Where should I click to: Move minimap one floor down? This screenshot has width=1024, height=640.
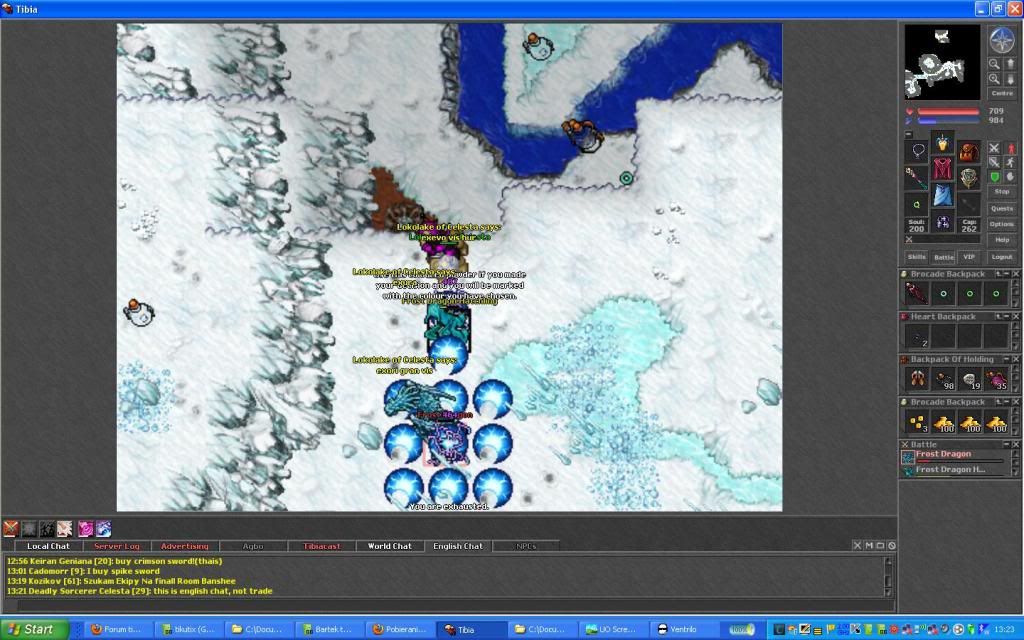tap(1010, 79)
